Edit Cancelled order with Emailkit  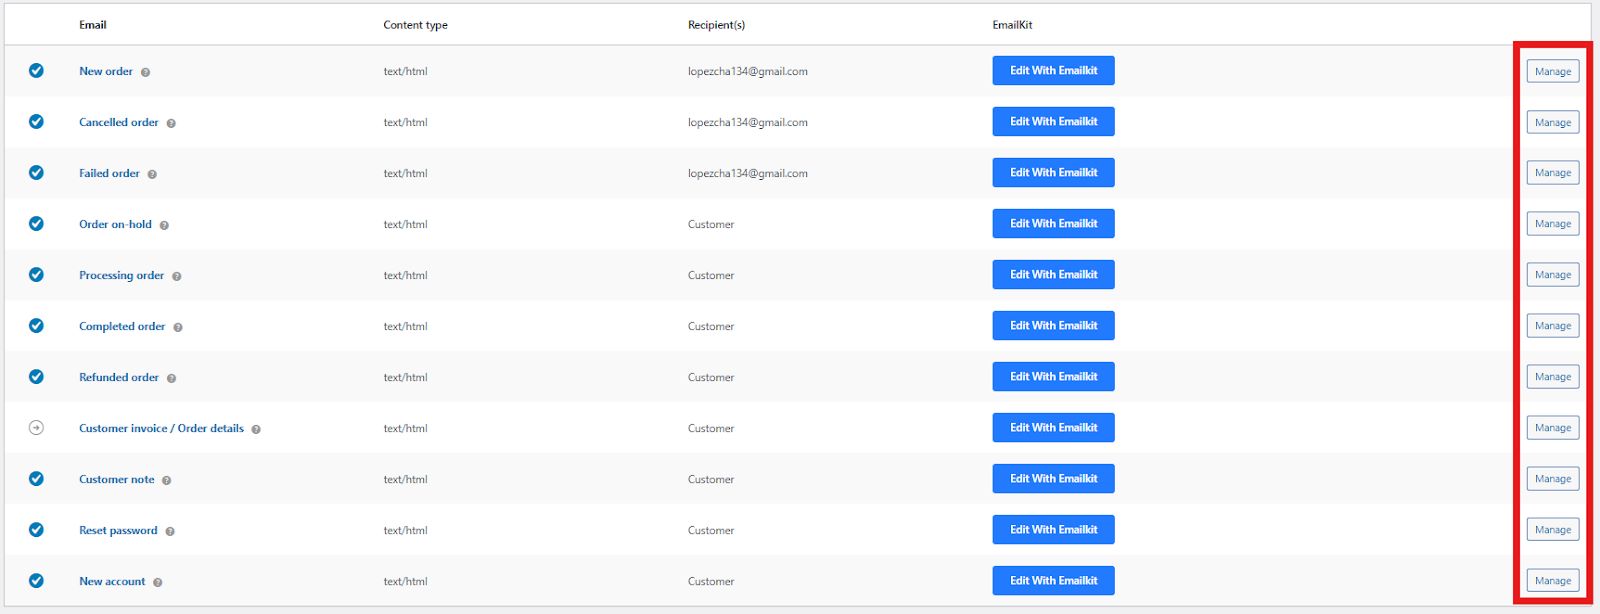pyautogui.click(x=1053, y=122)
